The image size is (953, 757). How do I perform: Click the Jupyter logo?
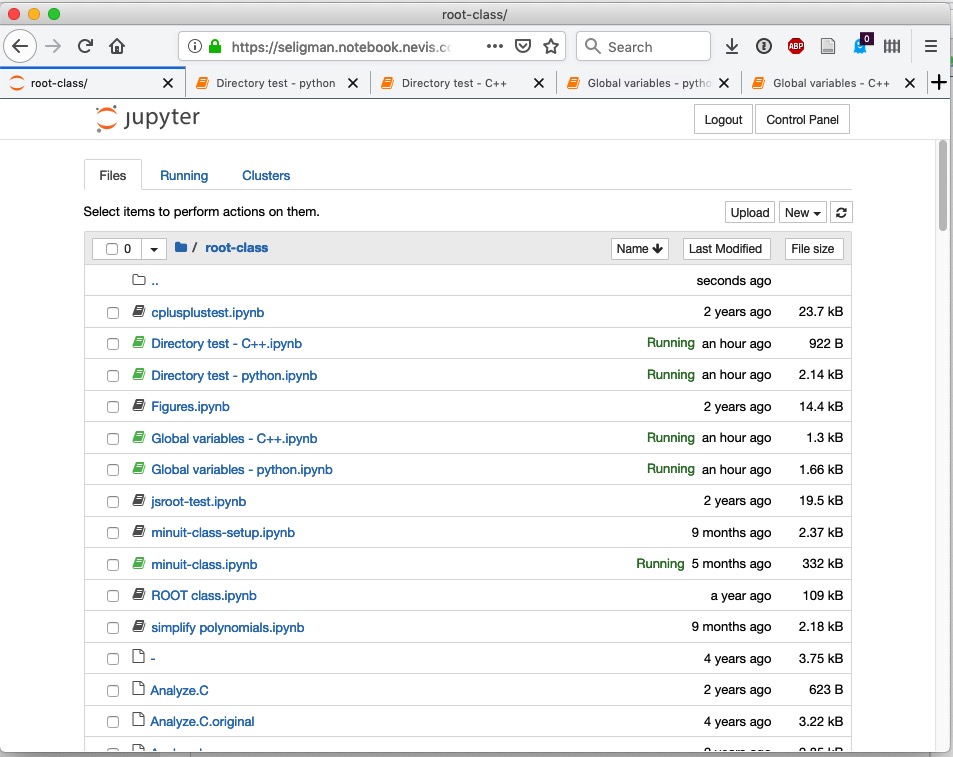(148, 119)
